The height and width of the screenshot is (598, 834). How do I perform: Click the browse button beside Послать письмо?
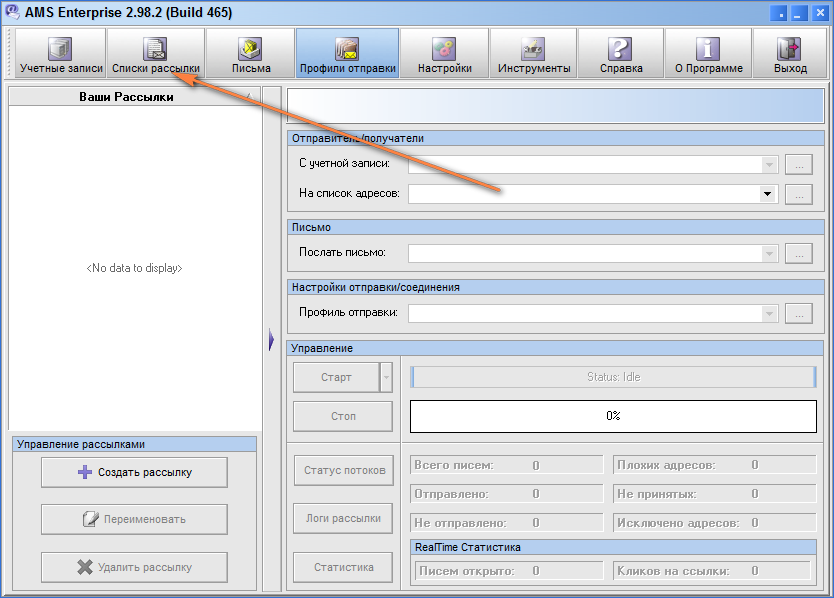pyautogui.click(x=799, y=254)
